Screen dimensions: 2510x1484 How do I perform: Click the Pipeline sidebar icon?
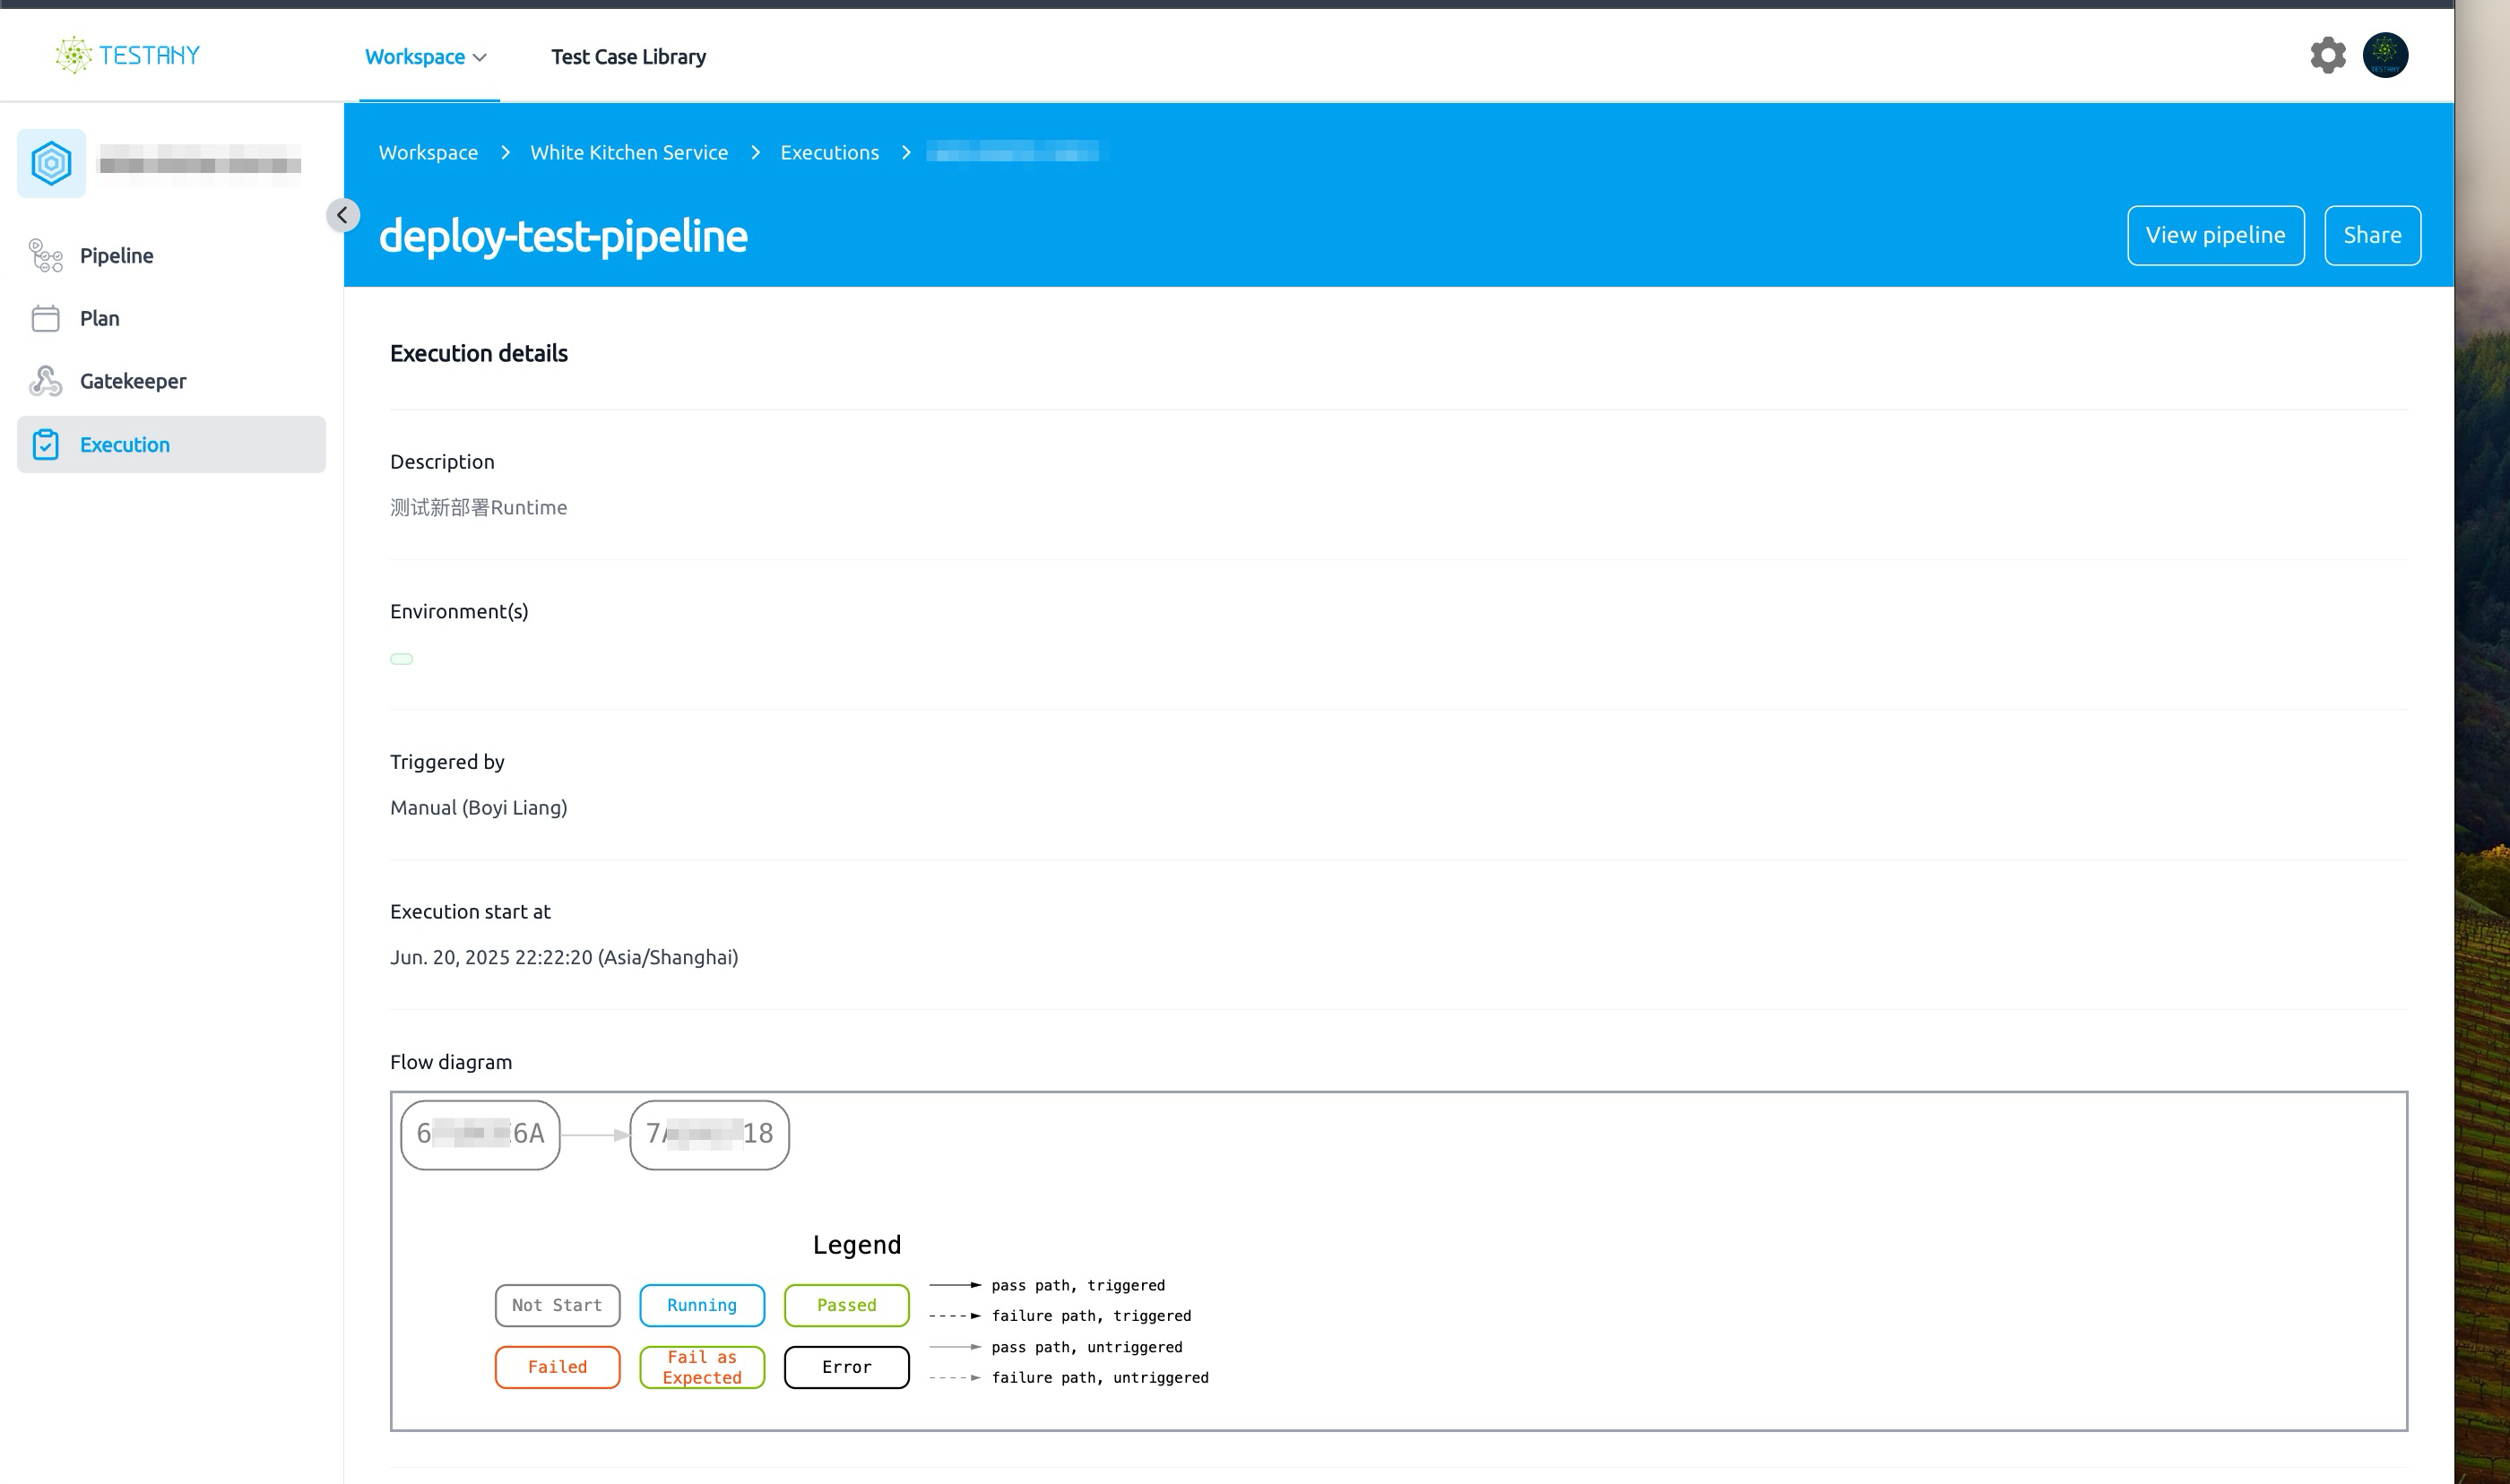[x=46, y=256]
